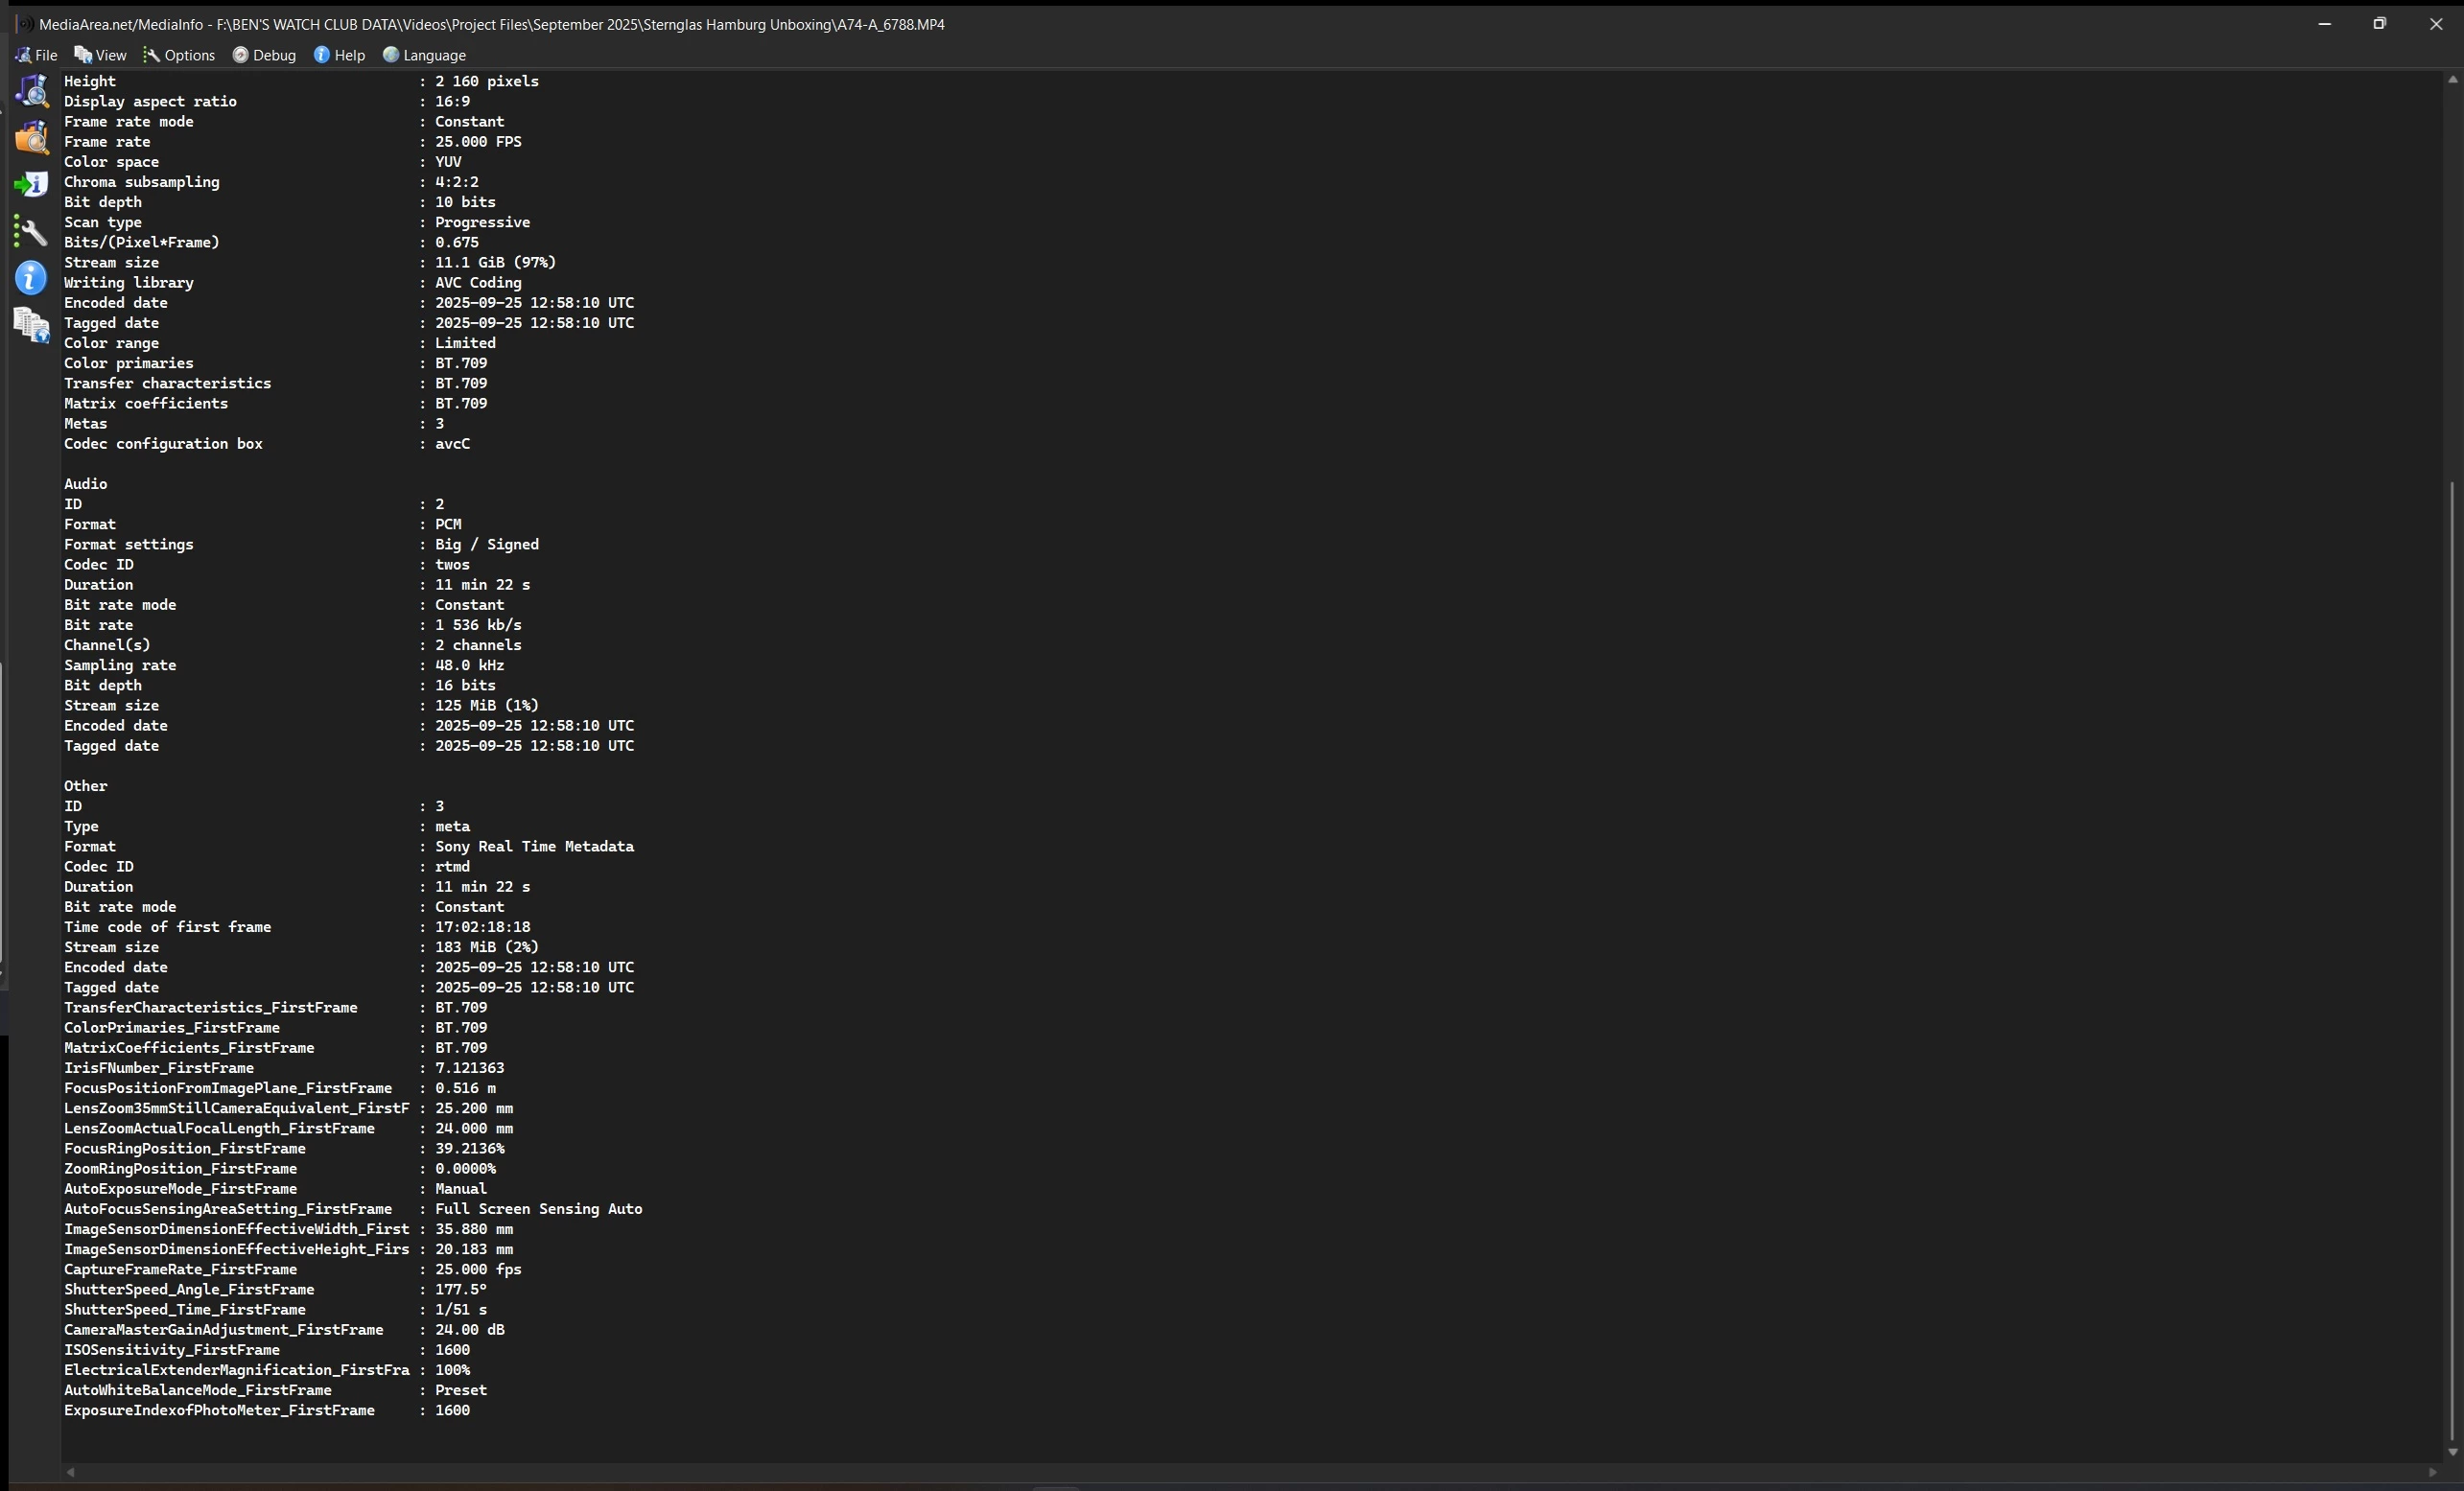Click the vertical scrollbar thumb
Viewport: 2464px width, 1491px height.
point(2452,960)
